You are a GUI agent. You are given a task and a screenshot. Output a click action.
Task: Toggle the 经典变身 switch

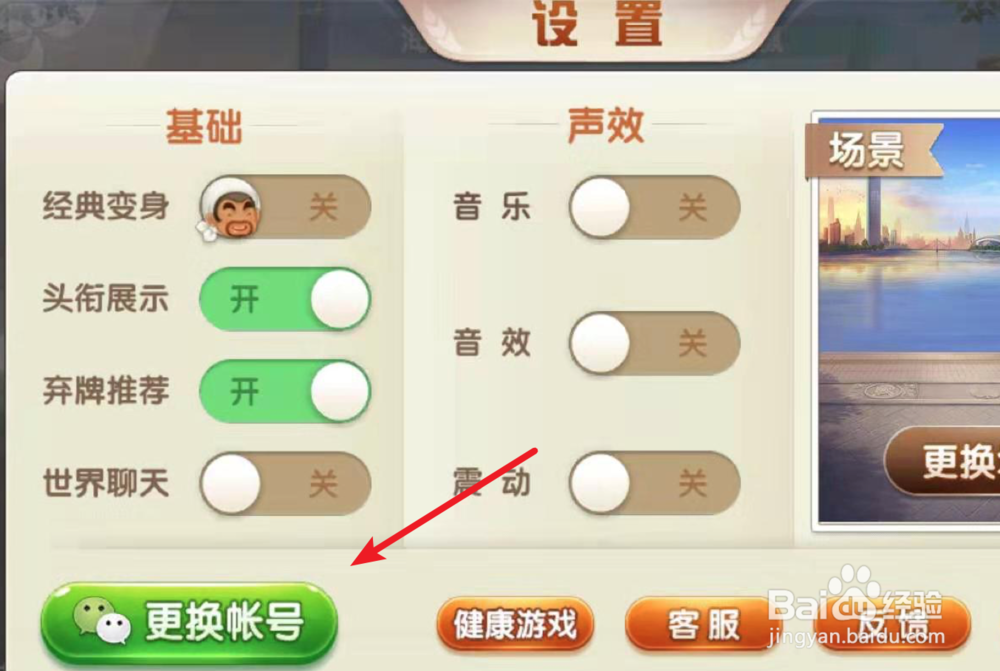285,207
